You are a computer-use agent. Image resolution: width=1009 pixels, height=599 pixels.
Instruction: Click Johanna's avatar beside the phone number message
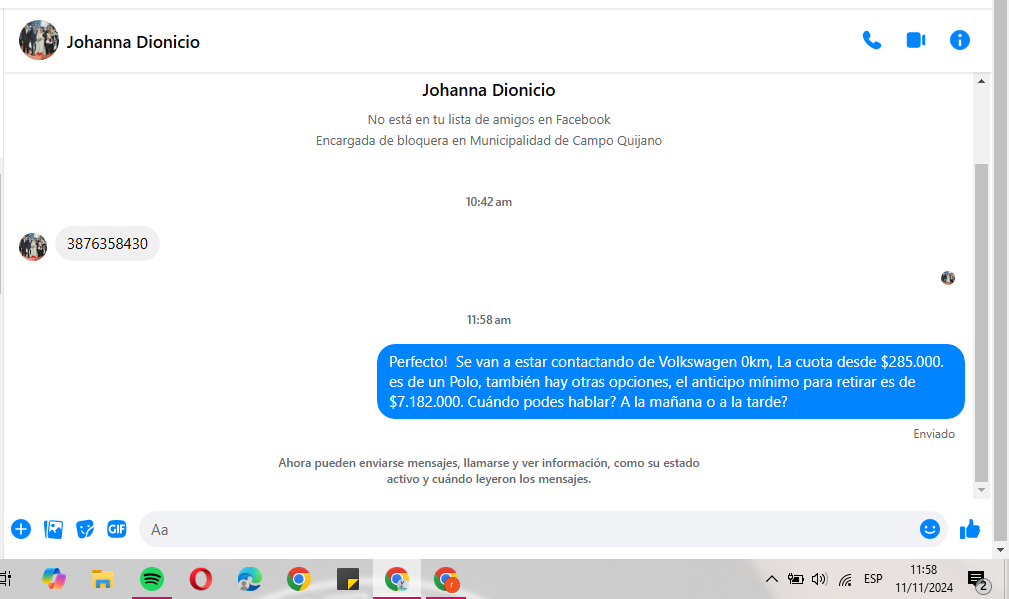[x=33, y=246]
